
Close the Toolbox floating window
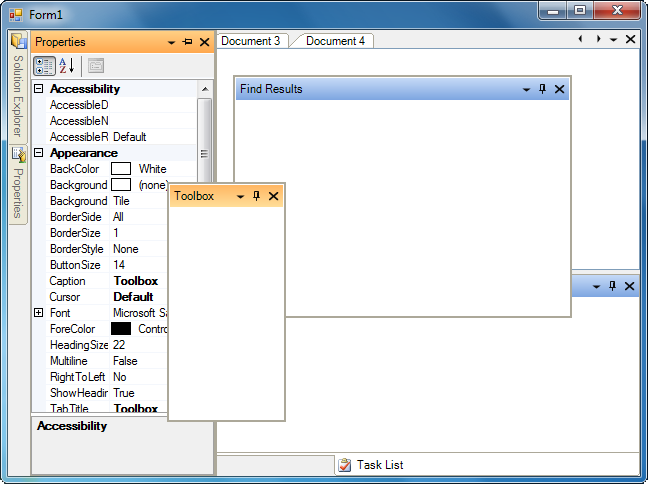(273, 196)
